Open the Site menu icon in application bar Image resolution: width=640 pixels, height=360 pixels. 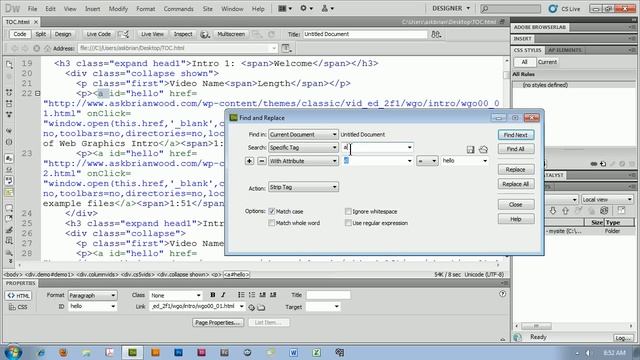click(x=327, y=8)
